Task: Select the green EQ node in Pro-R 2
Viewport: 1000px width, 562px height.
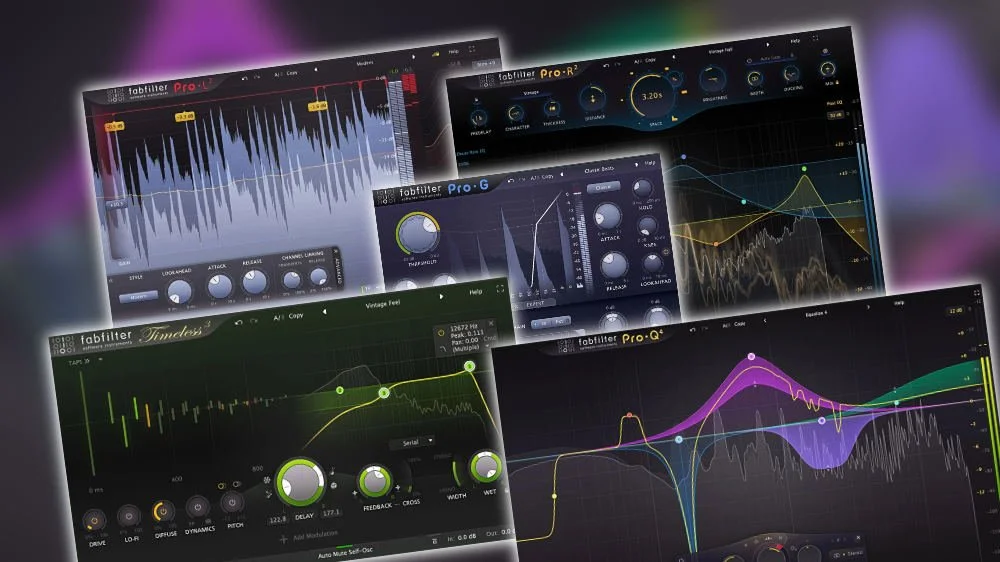Action: click(804, 169)
